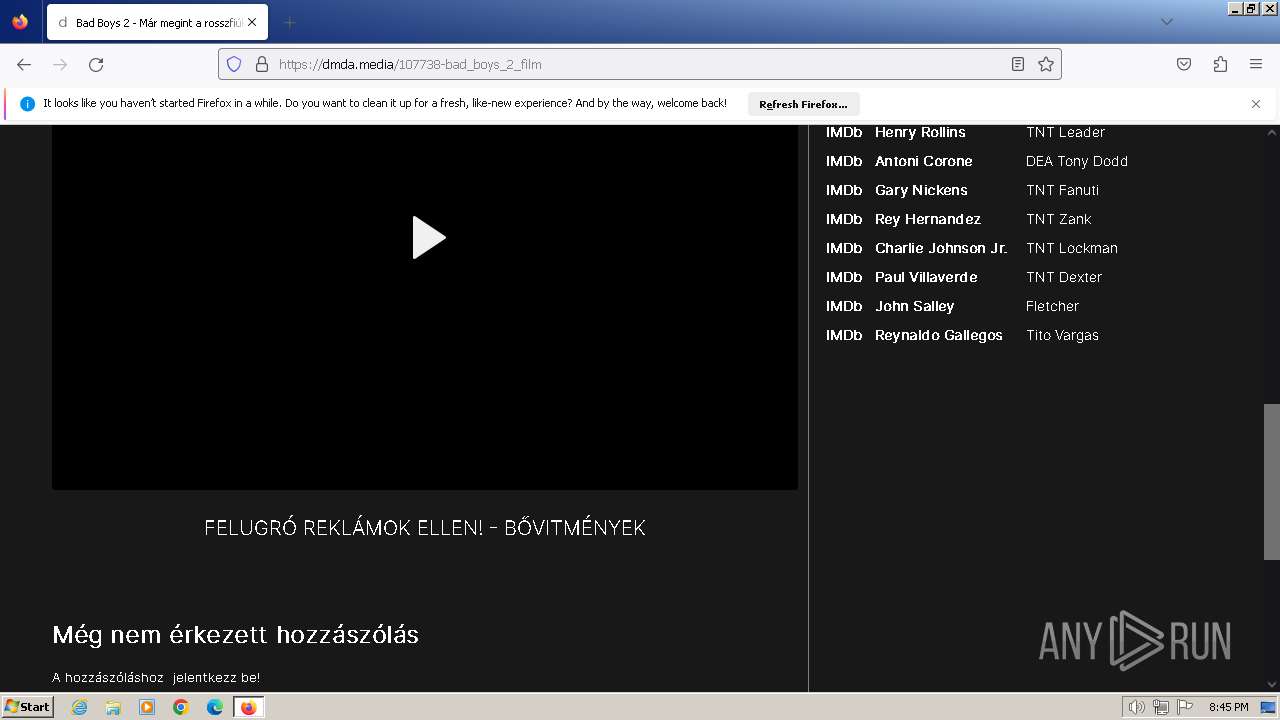1280x720 pixels.
Task: Select actor name Antoni Corone
Action: point(923,161)
